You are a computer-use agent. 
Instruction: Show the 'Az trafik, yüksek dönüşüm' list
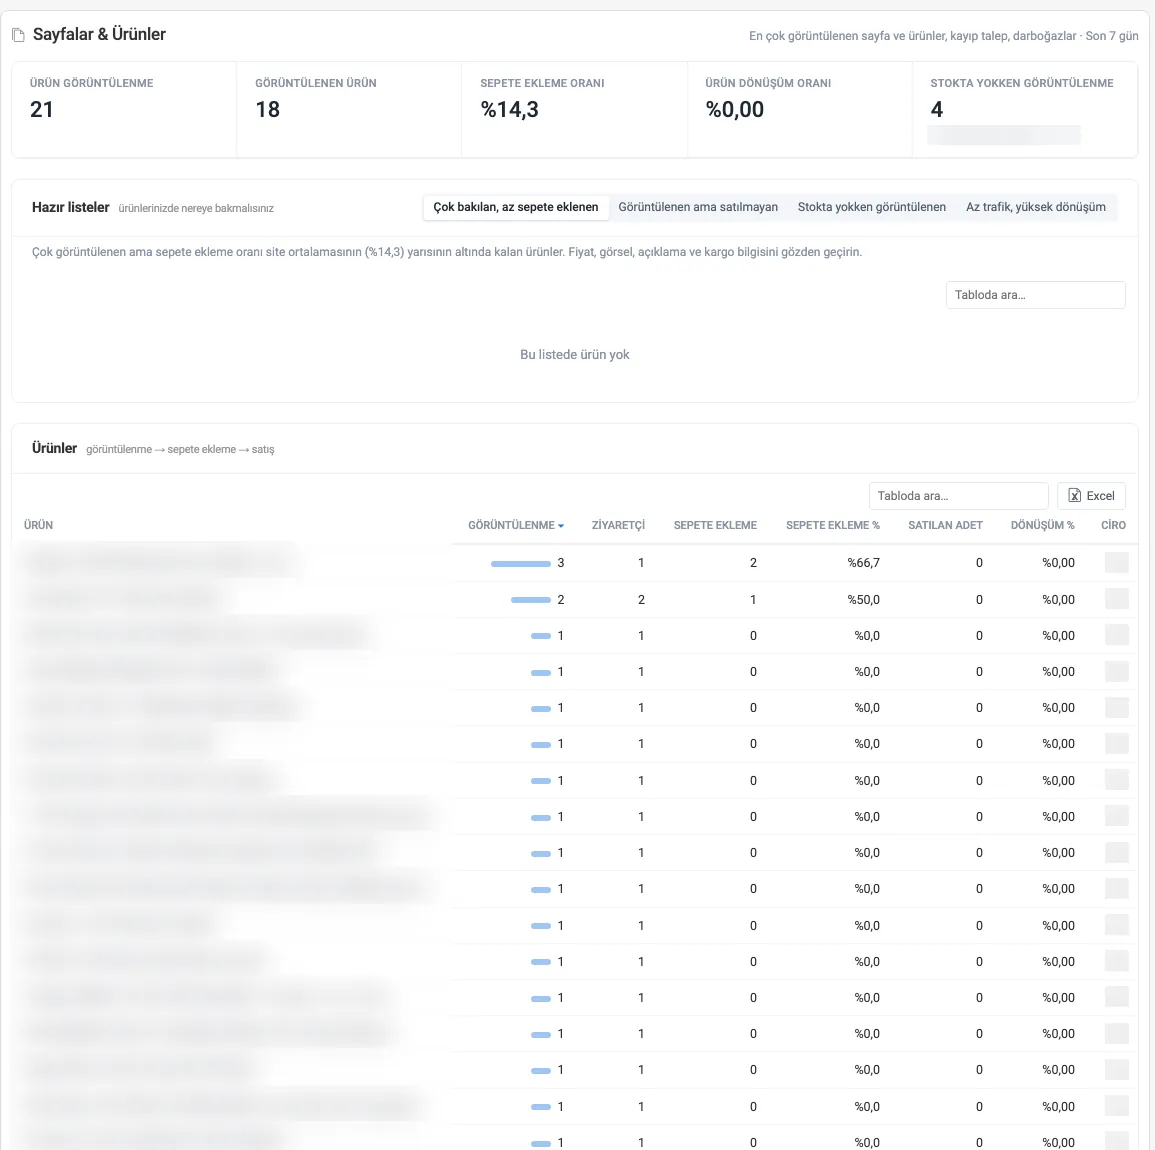(x=1036, y=207)
